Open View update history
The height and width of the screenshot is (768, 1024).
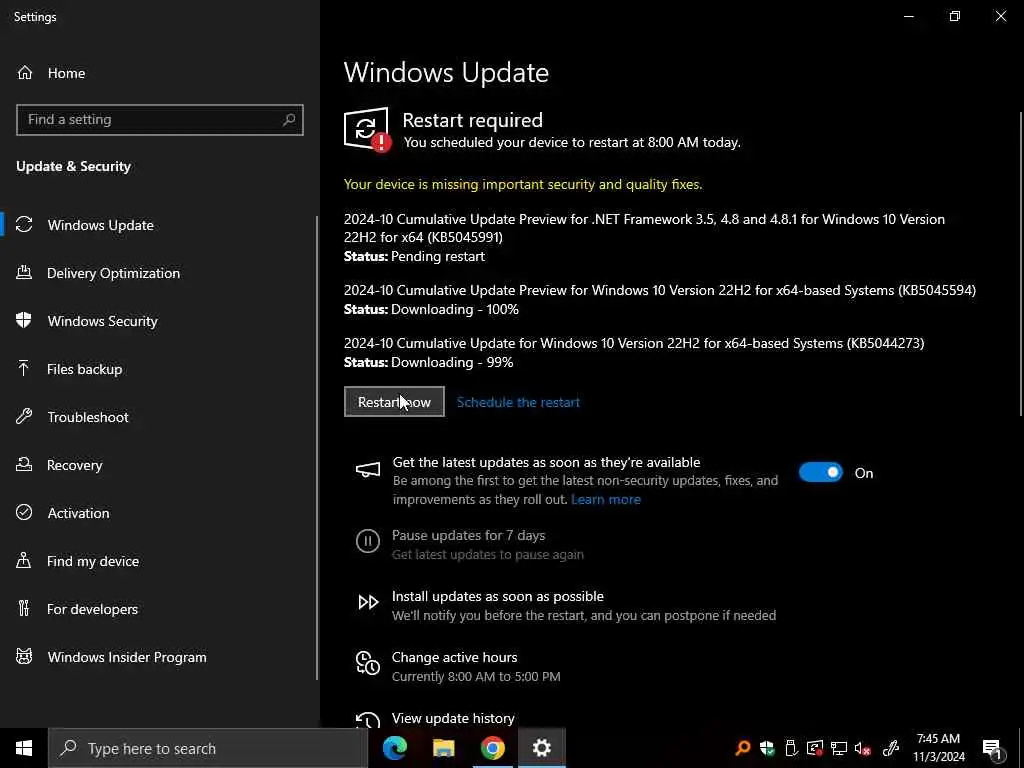[453, 718]
